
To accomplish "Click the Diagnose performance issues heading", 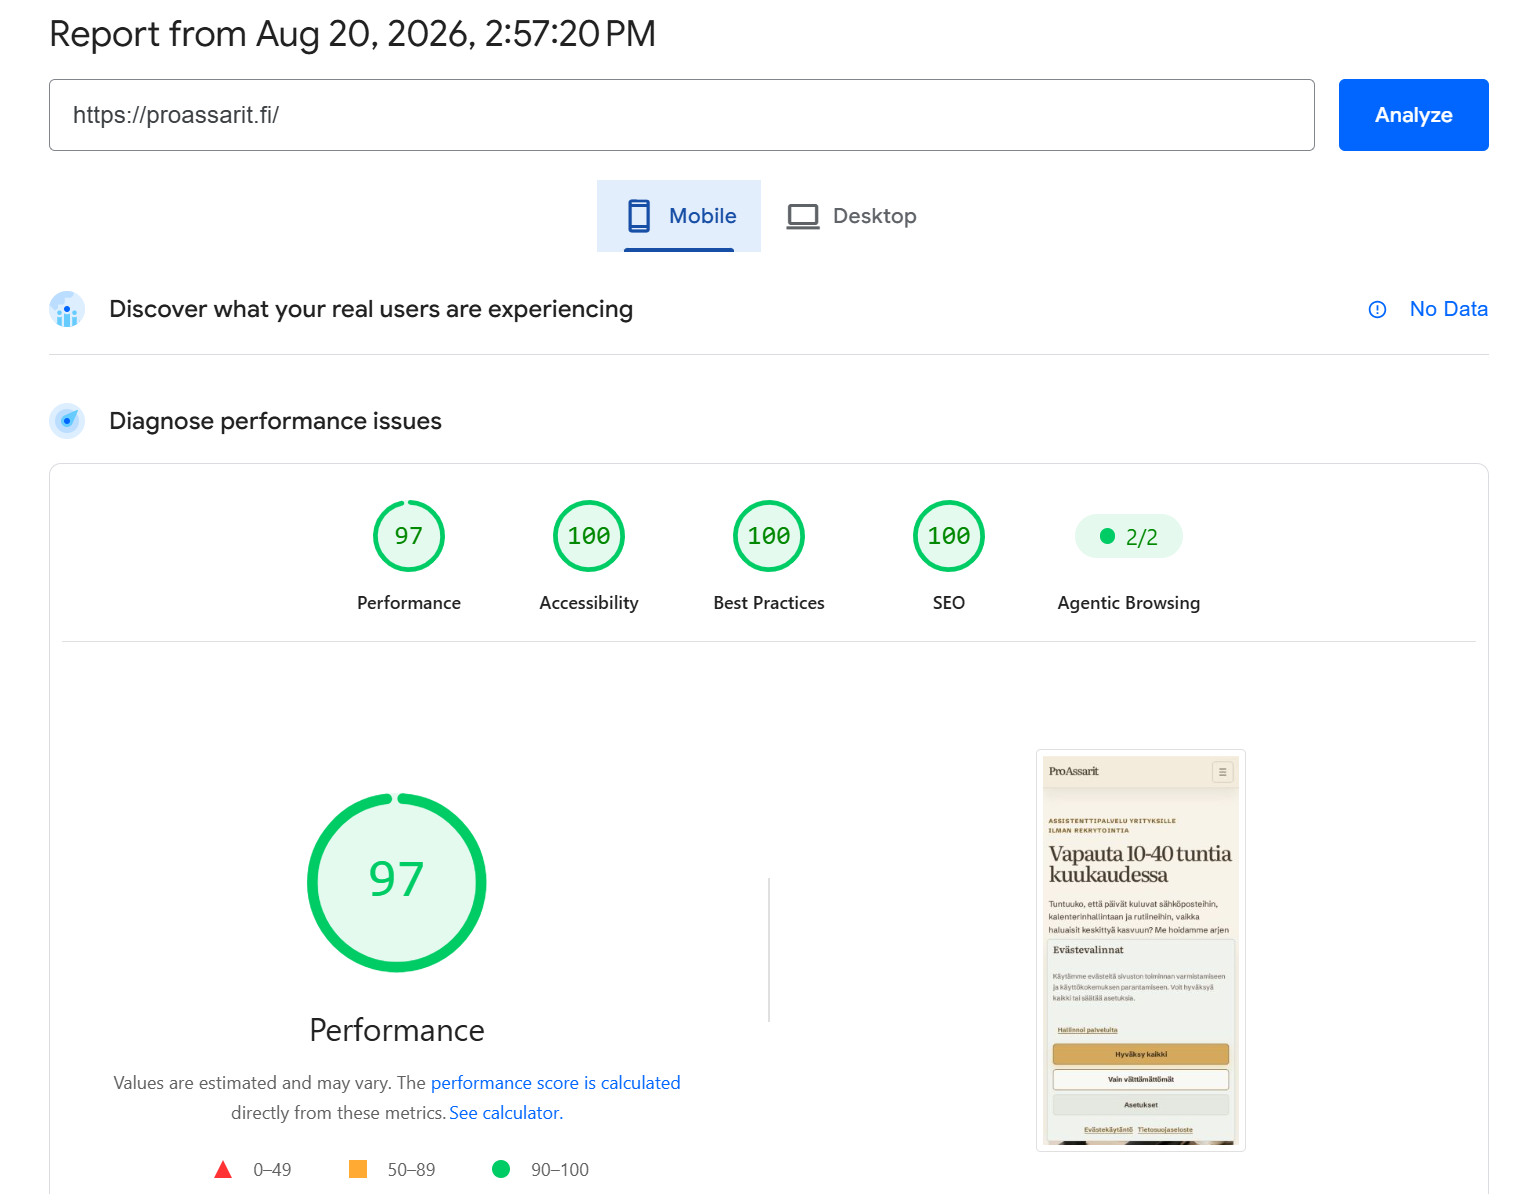I will 275,421.
